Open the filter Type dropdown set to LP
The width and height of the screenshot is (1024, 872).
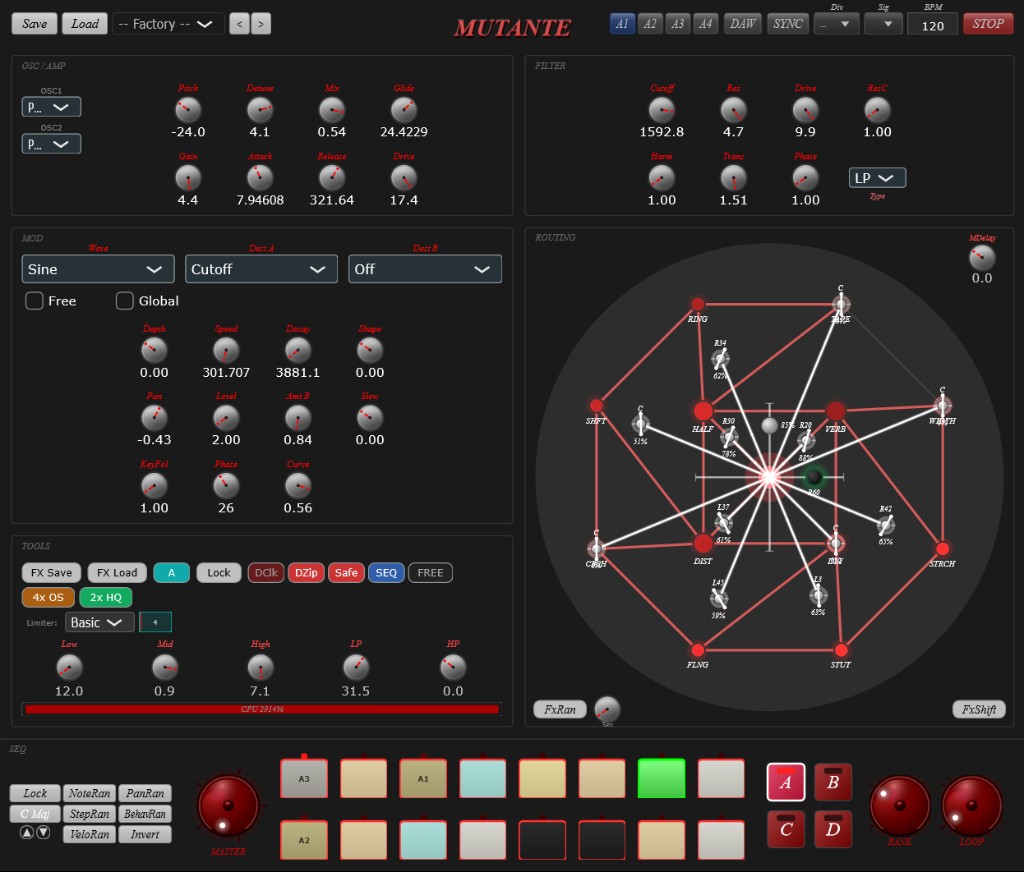[877, 177]
